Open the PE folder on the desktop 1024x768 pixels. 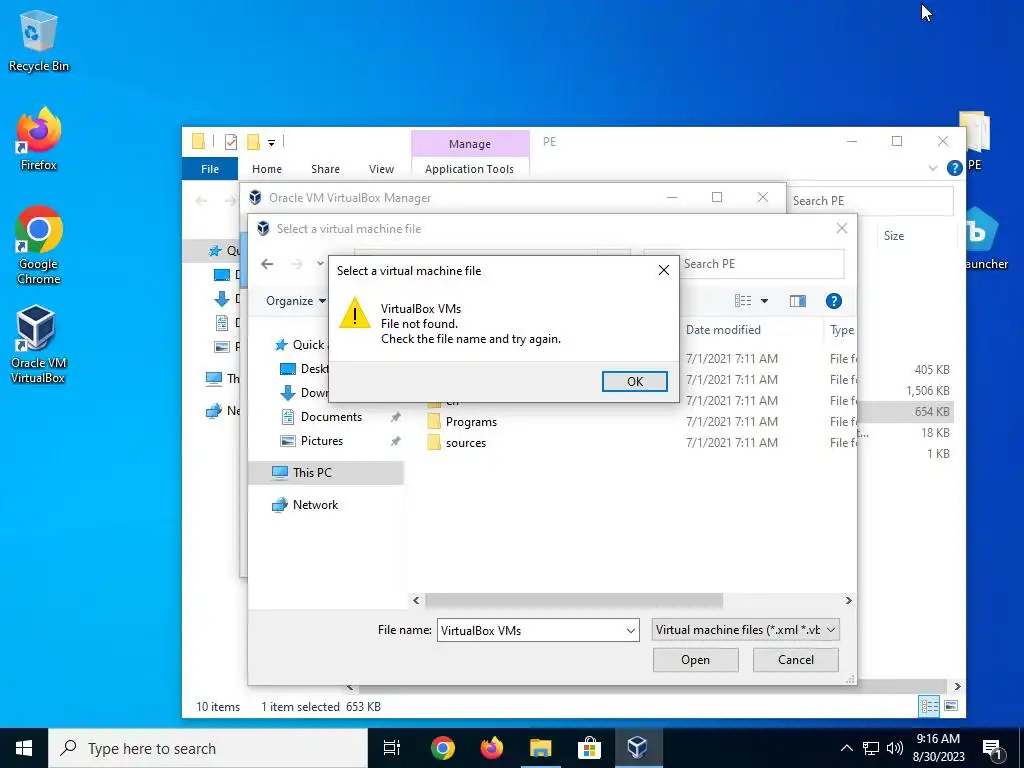point(974,140)
